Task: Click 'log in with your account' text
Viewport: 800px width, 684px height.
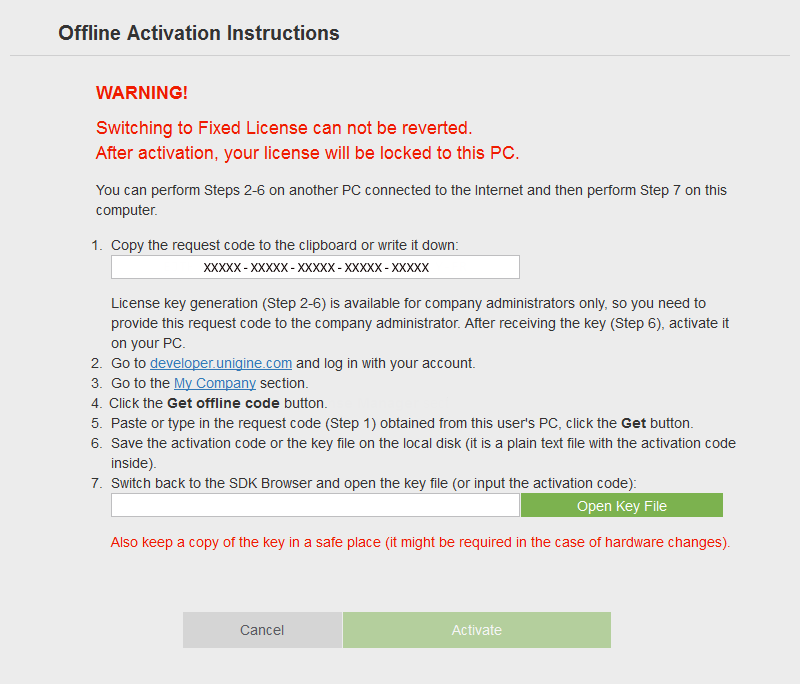Action: (386, 363)
